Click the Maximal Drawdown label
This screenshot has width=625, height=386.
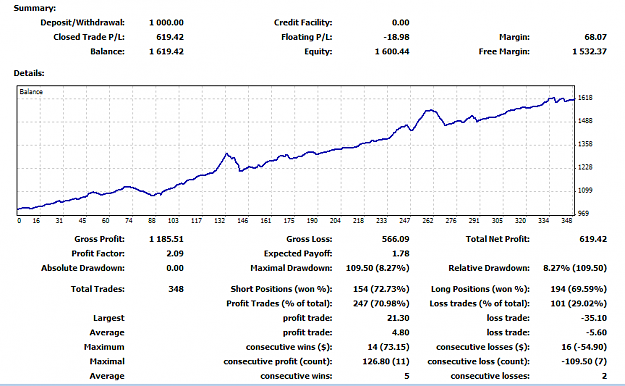pyautogui.click(x=291, y=268)
